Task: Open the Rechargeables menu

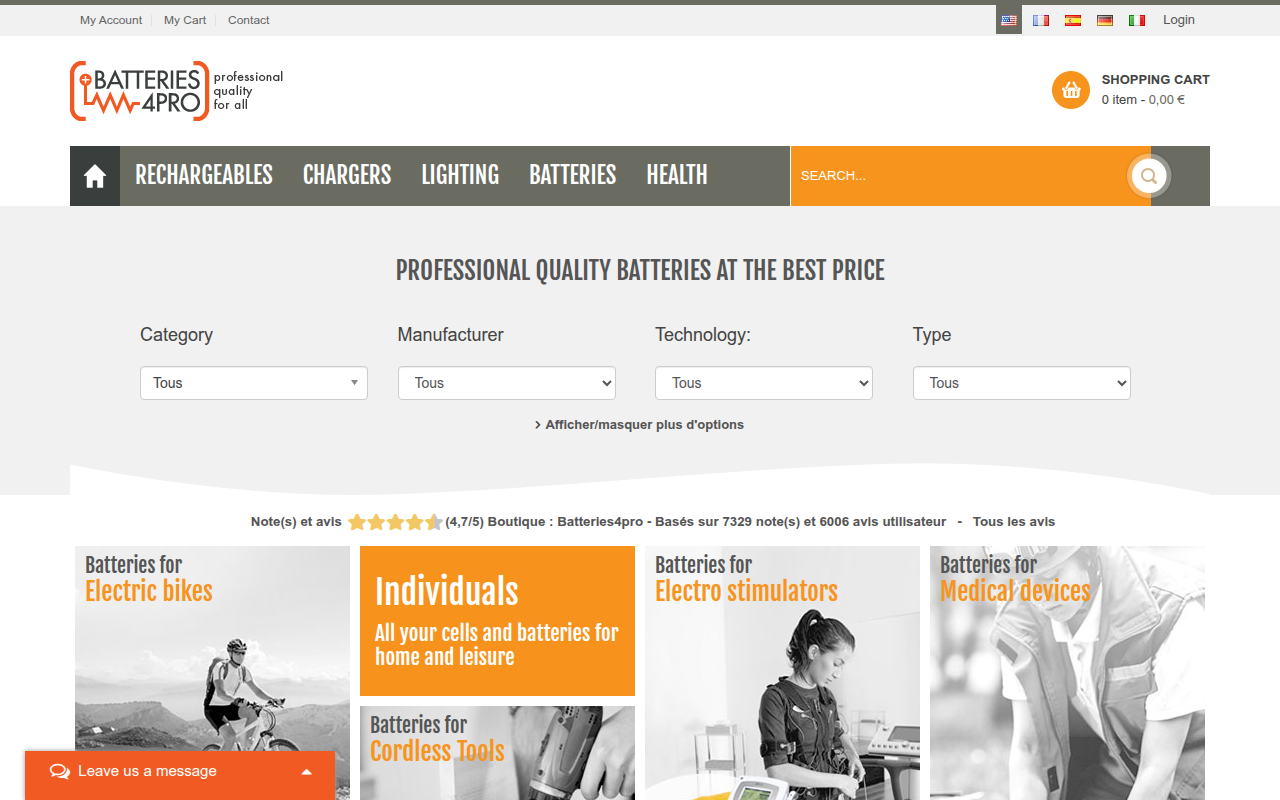Action: coord(204,175)
